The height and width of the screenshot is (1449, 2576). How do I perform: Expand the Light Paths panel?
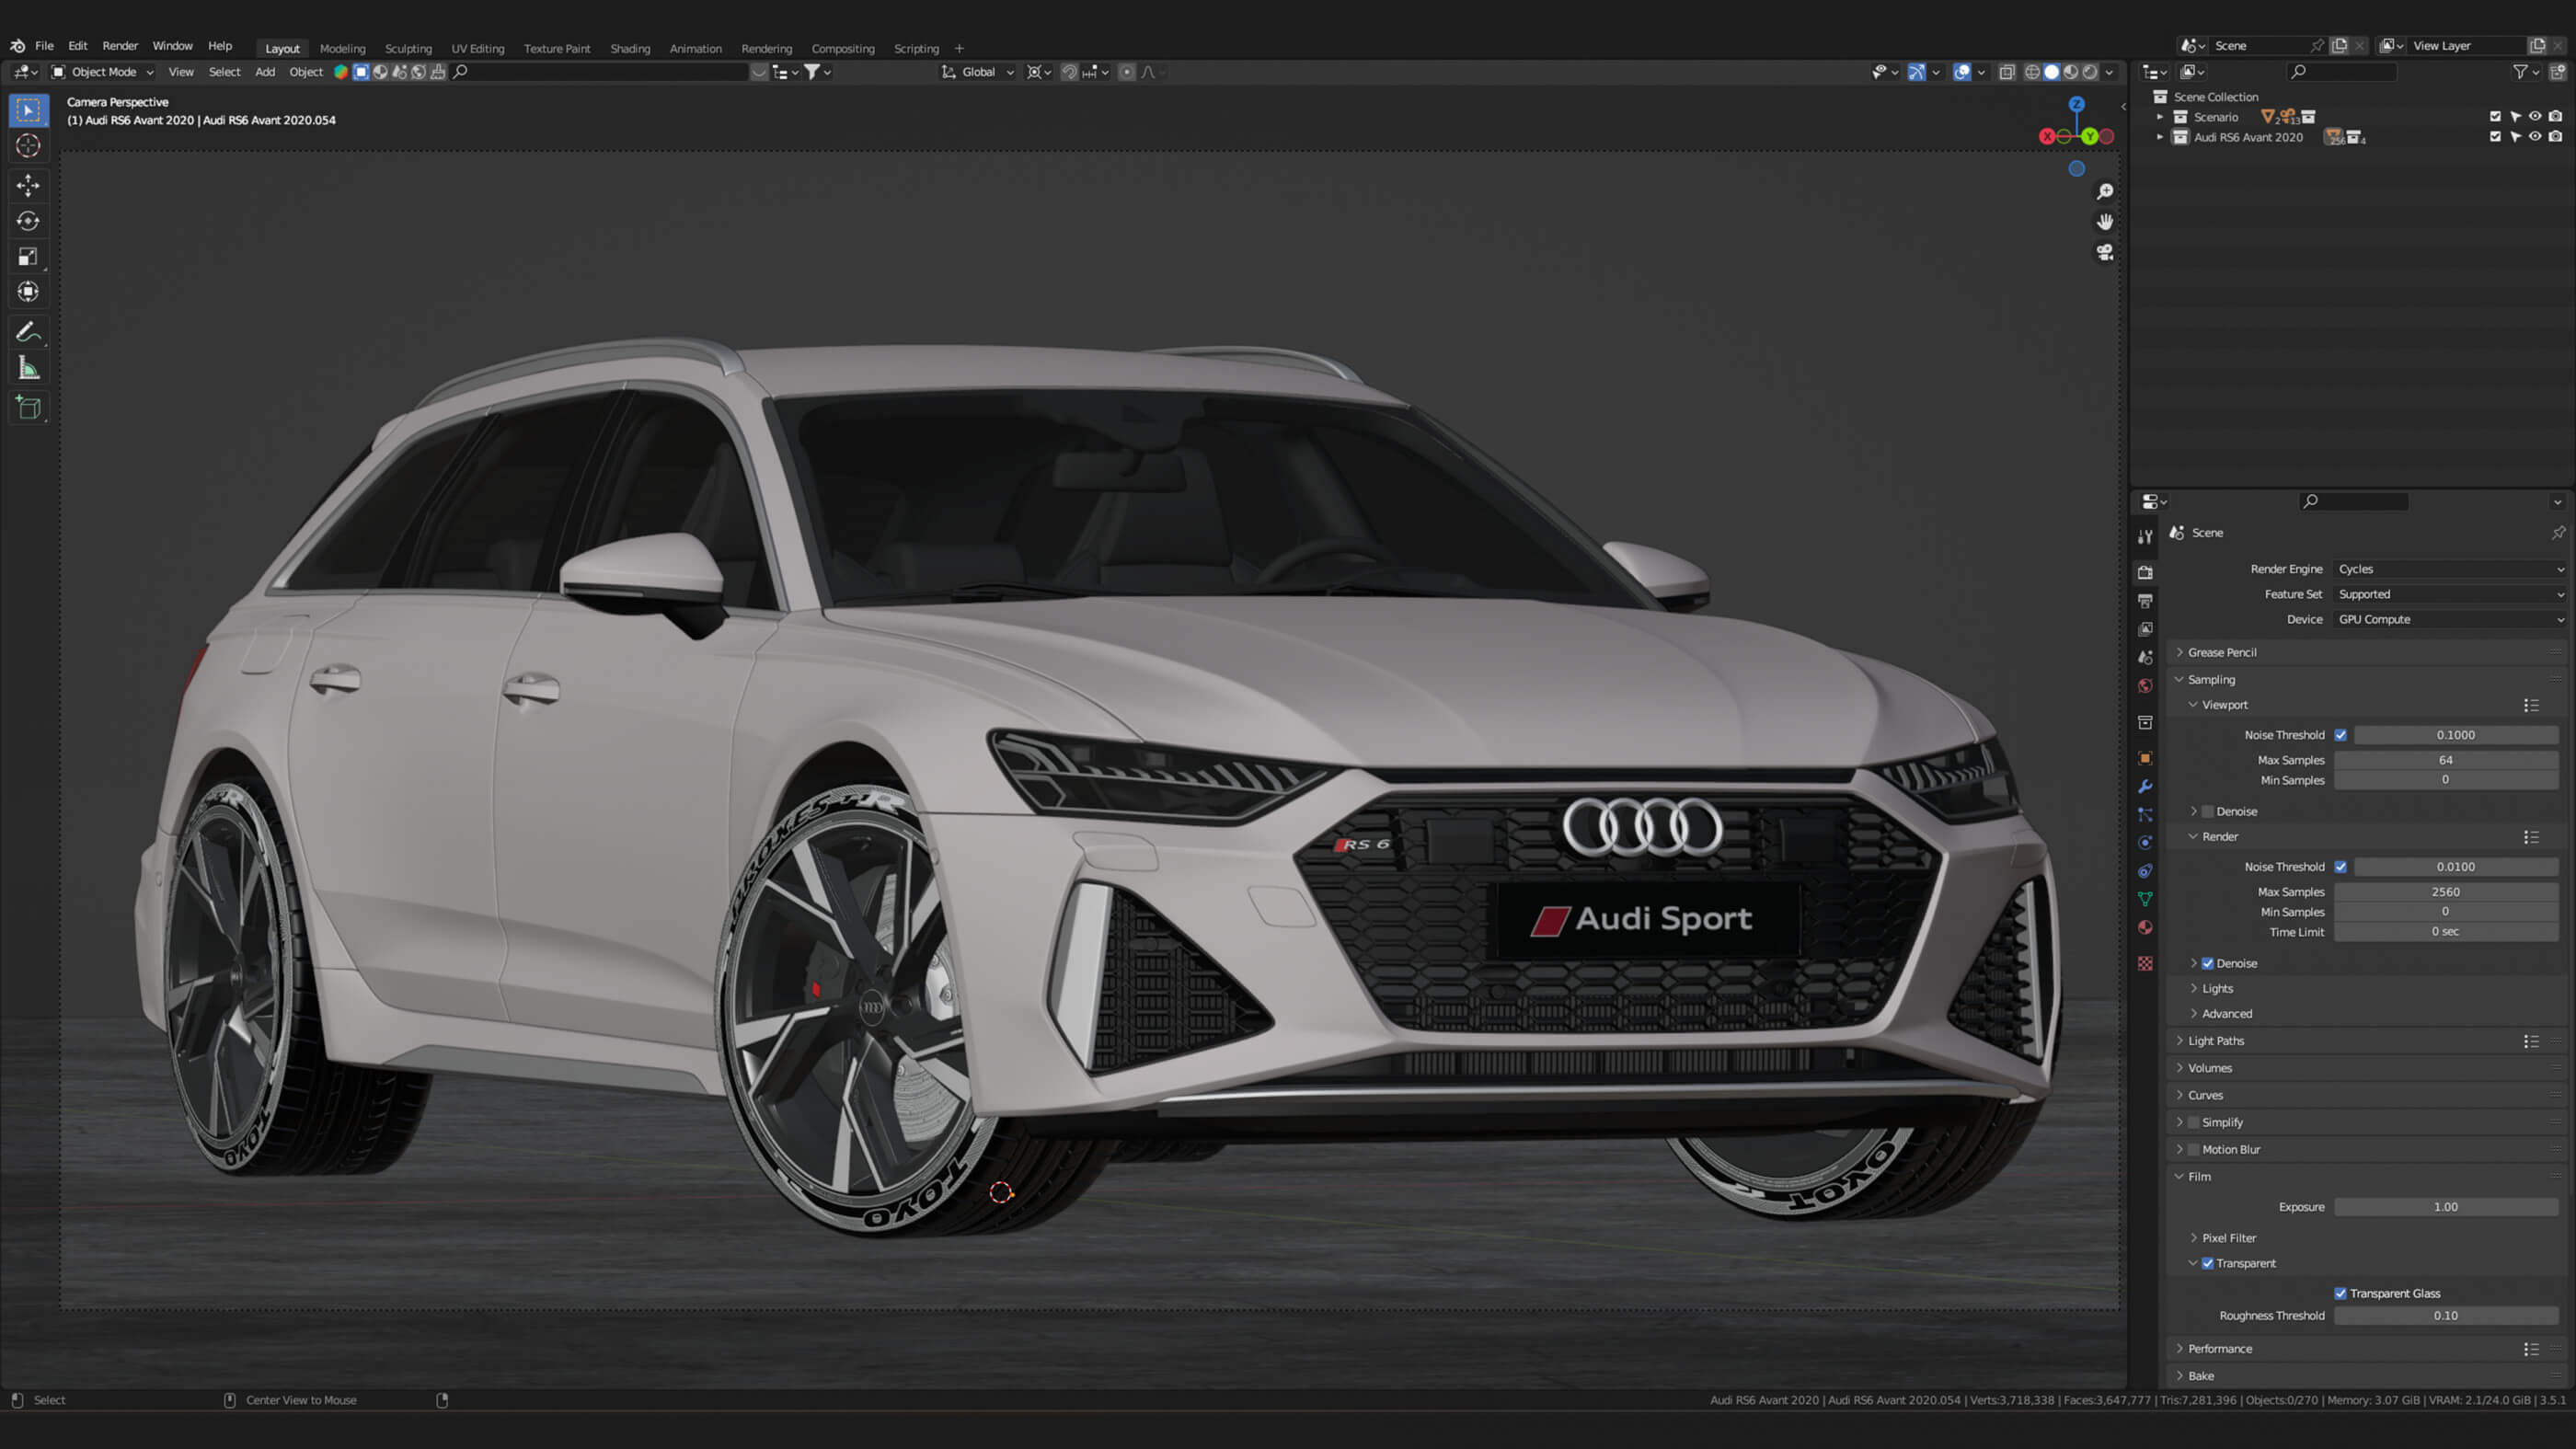click(2215, 1041)
